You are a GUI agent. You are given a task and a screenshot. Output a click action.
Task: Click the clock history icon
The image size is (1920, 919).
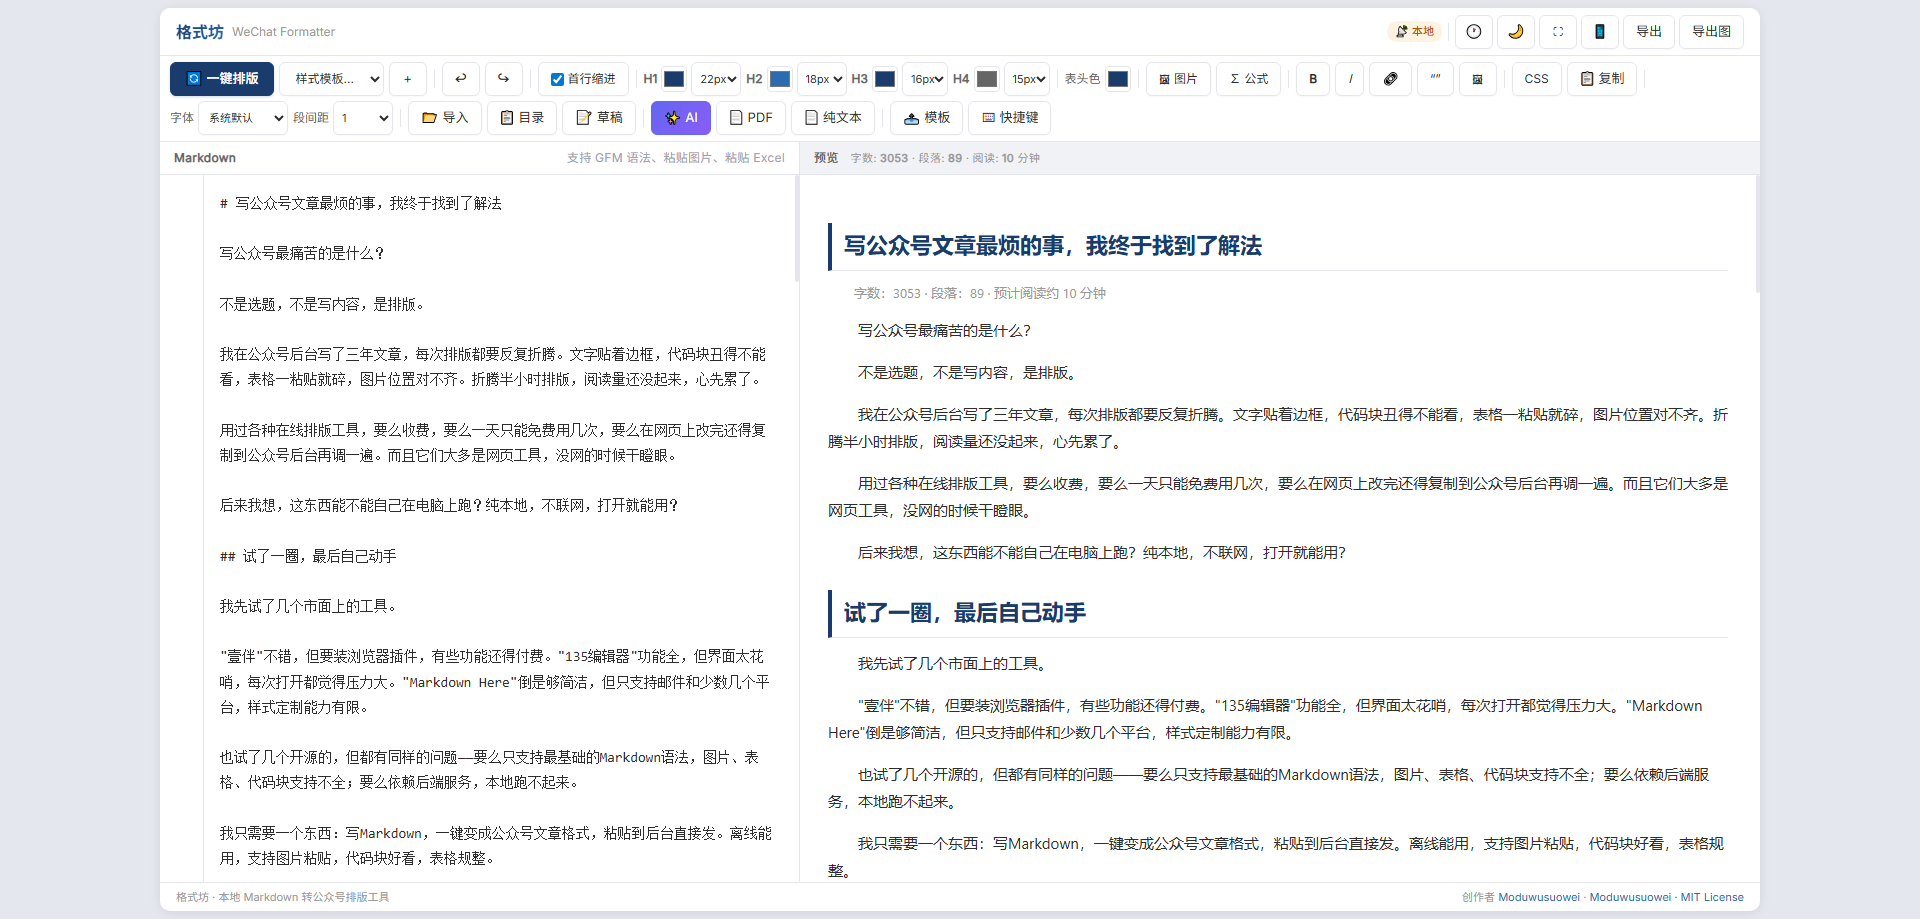tap(1474, 32)
